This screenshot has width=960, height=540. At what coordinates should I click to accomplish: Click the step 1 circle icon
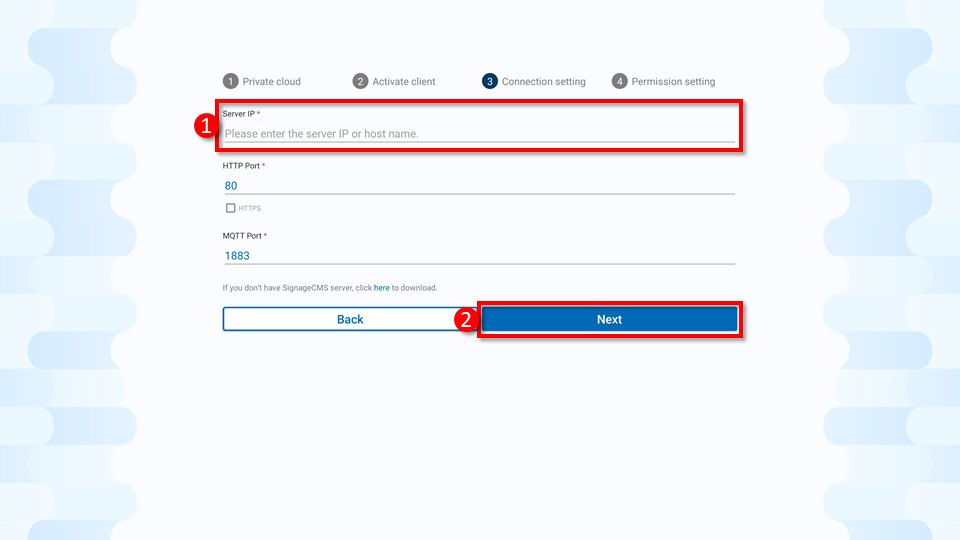[230, 81]
